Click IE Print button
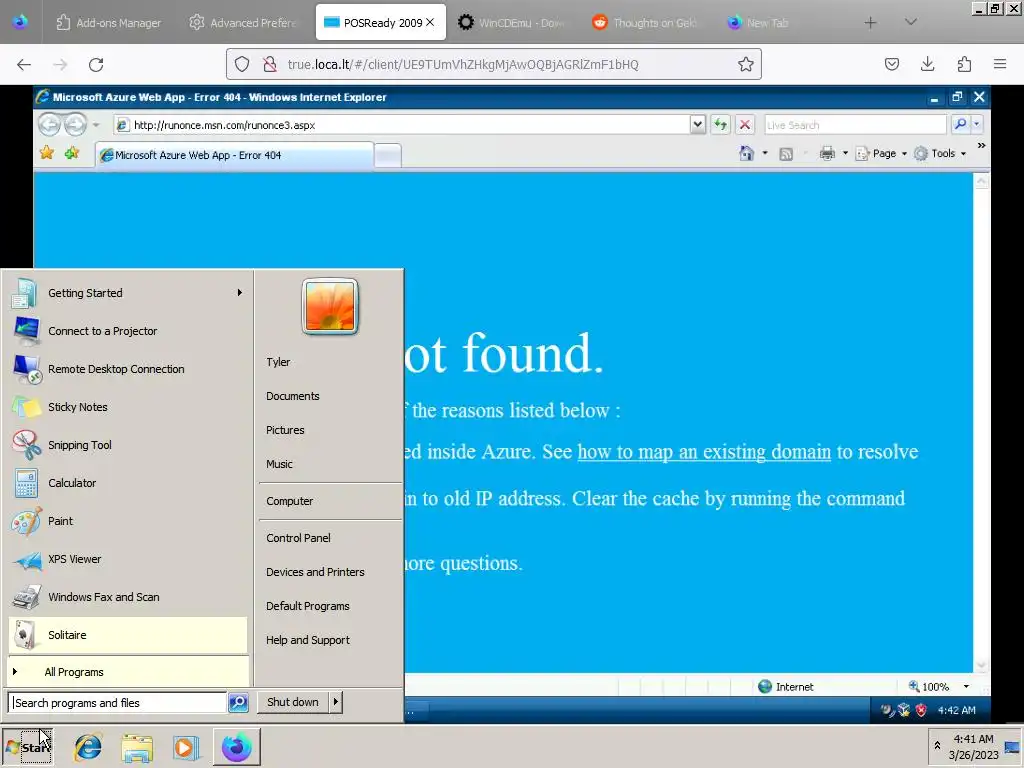The image size is (1024, 768). coord(827,153)
